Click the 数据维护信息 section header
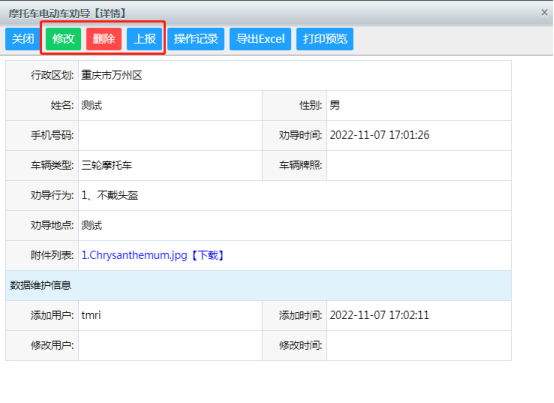554x403 pixels. (258, 285)
